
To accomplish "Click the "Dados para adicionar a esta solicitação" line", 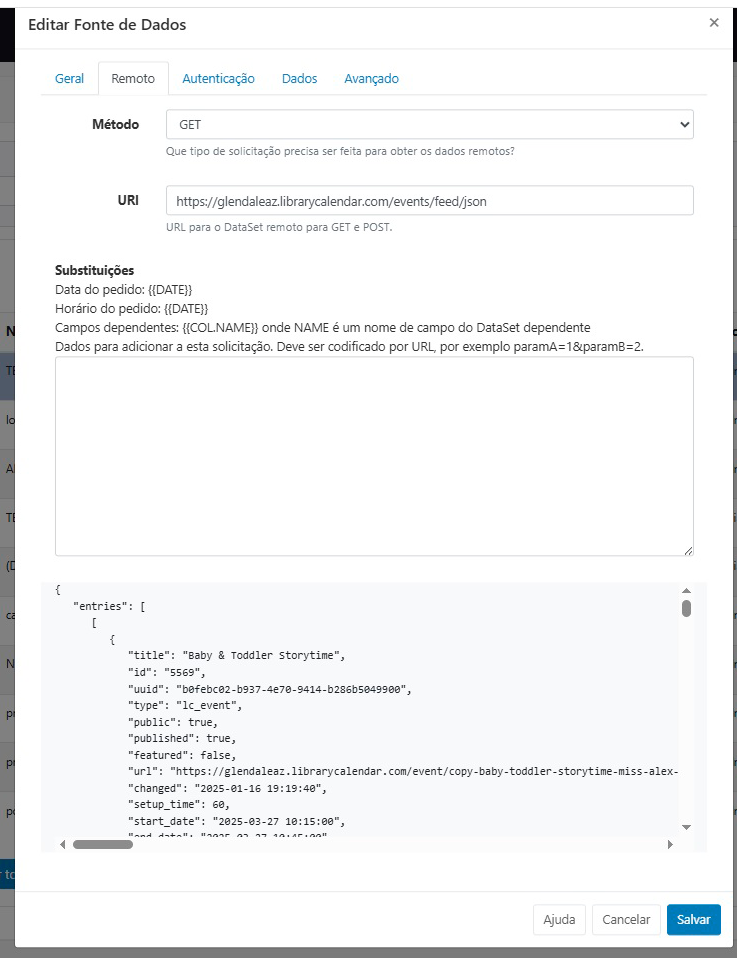I will 349,346.
